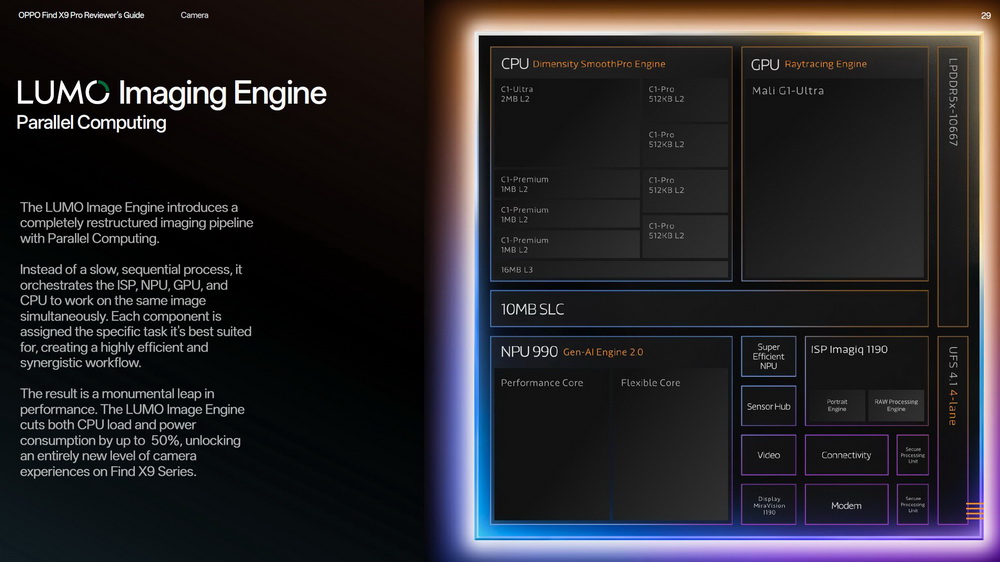Click the "Connectivity" box
The height and width of the screenshot is (562, 1000).
(x=846, y=455)
